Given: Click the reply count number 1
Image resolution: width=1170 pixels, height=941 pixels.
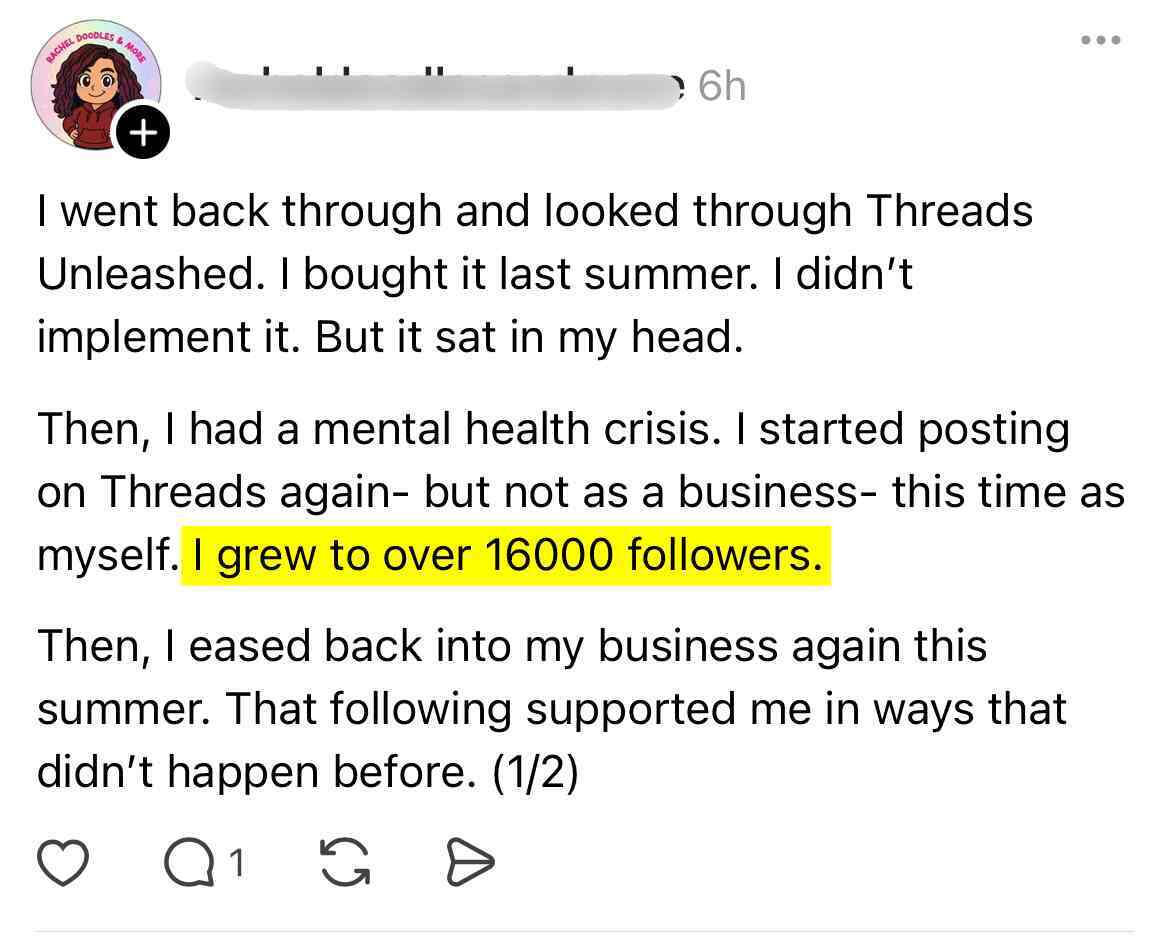Looking at the screenshot, I should click(236, 863).
